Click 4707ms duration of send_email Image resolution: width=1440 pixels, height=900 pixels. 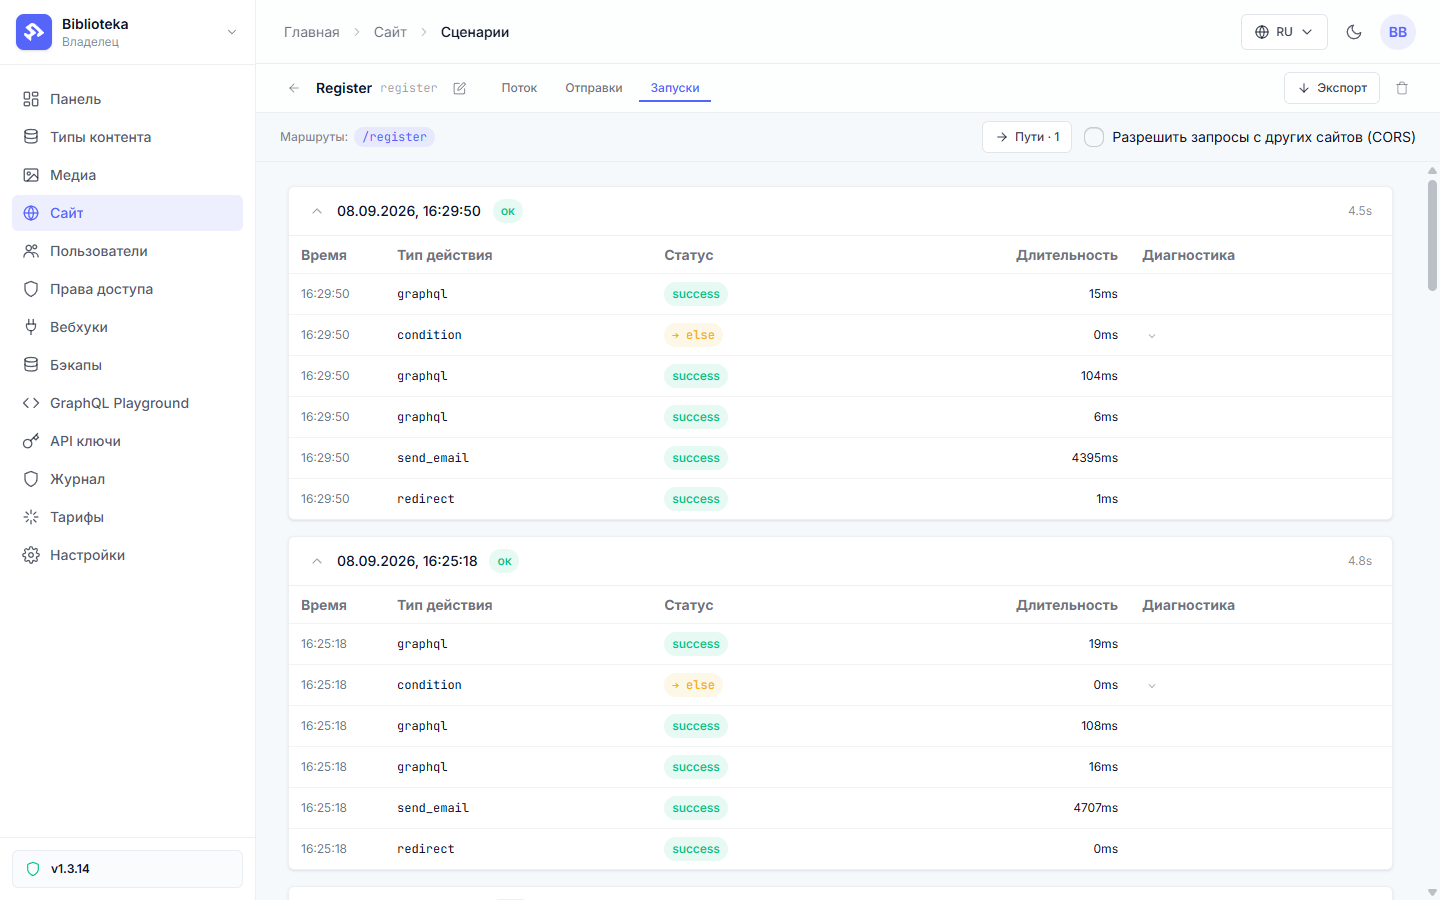pos(1096,808)
